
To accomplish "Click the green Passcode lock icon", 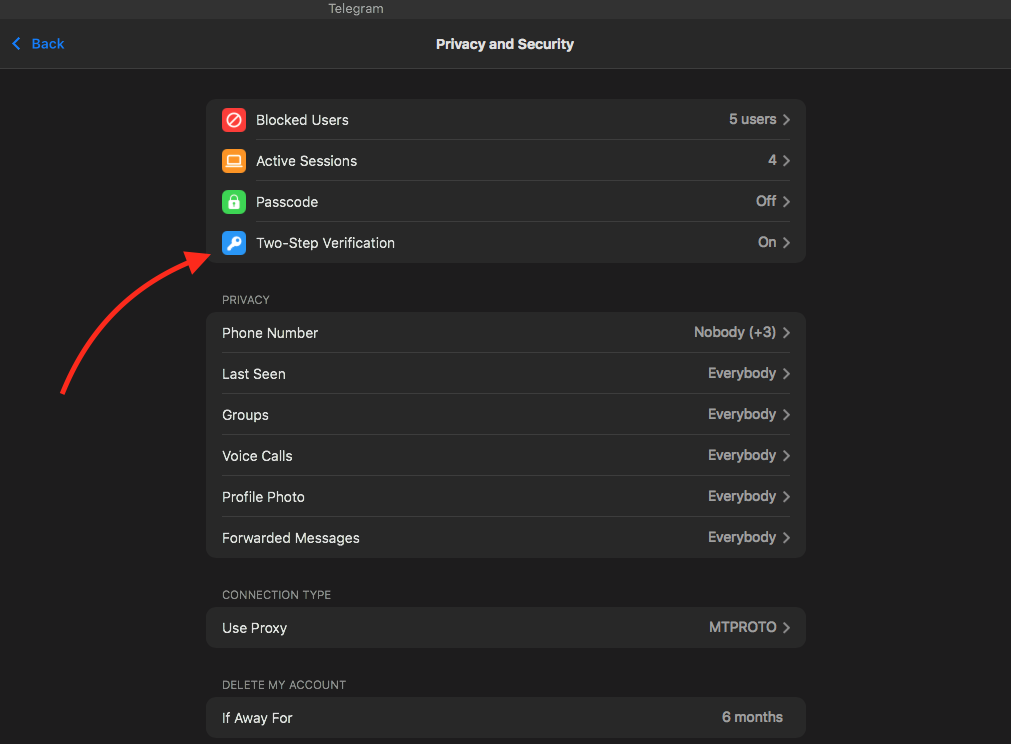I will pyautogui.click(x=234, y=202).
